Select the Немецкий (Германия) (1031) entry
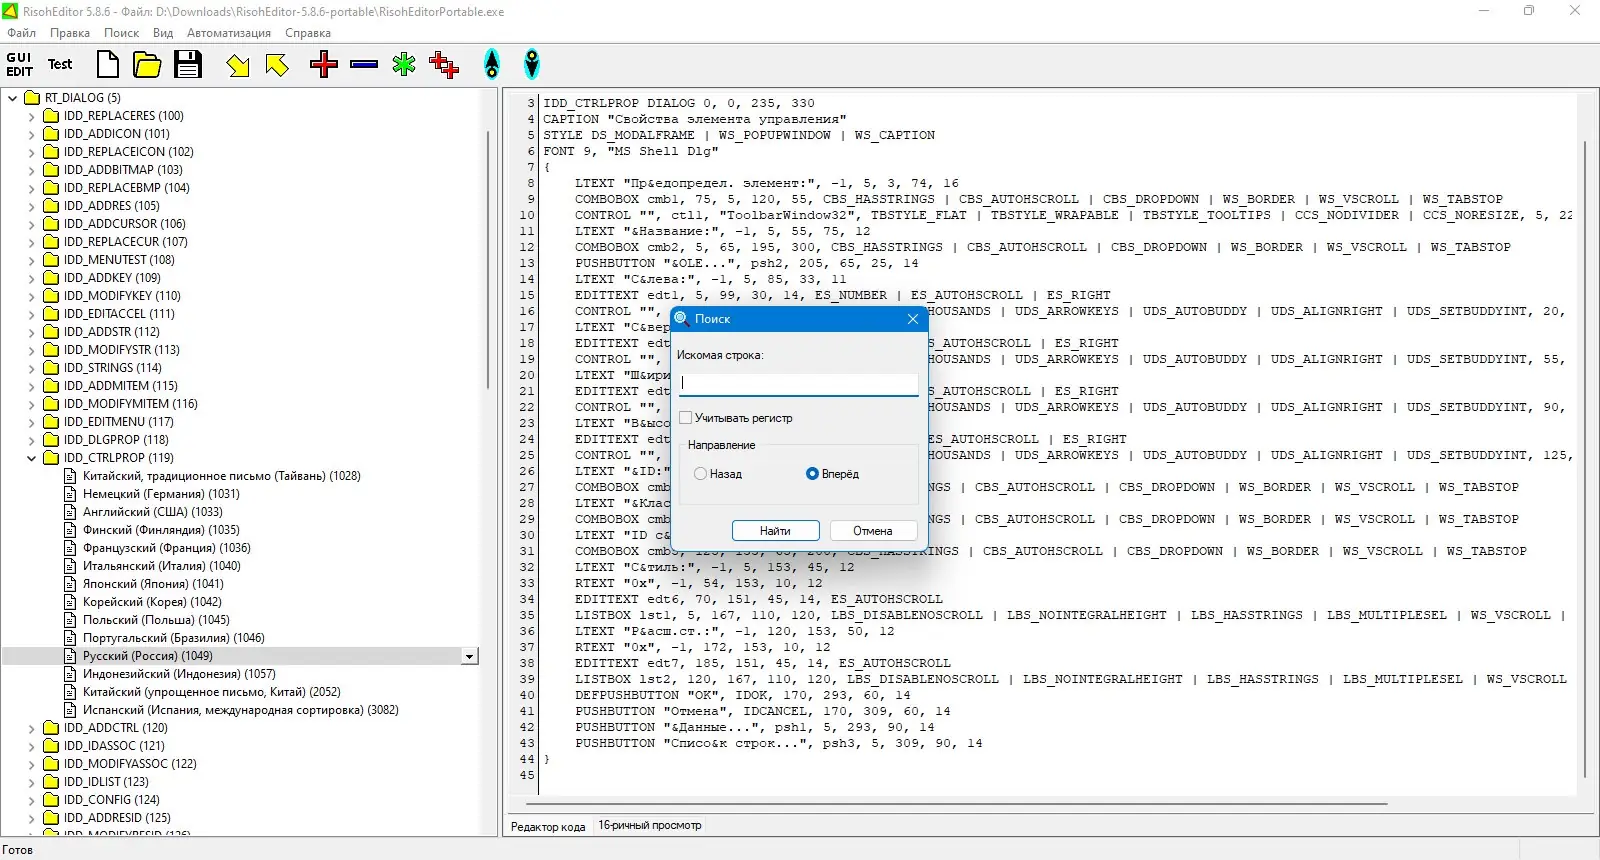The height and width of the screenshot is (860, 1600). tap(161, 494)
